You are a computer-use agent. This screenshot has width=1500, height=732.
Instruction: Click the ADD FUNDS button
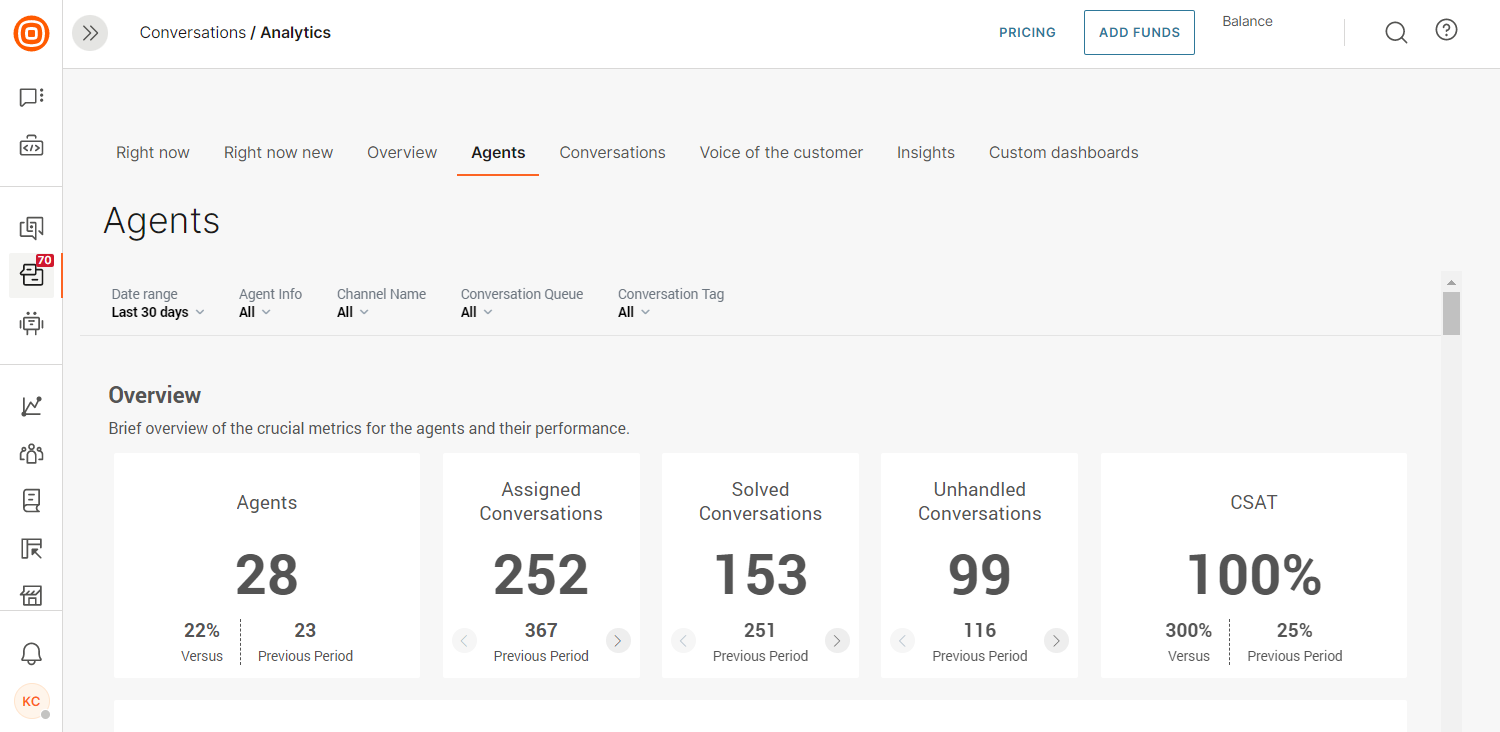pyautogui.click(x=1139, y=32)
